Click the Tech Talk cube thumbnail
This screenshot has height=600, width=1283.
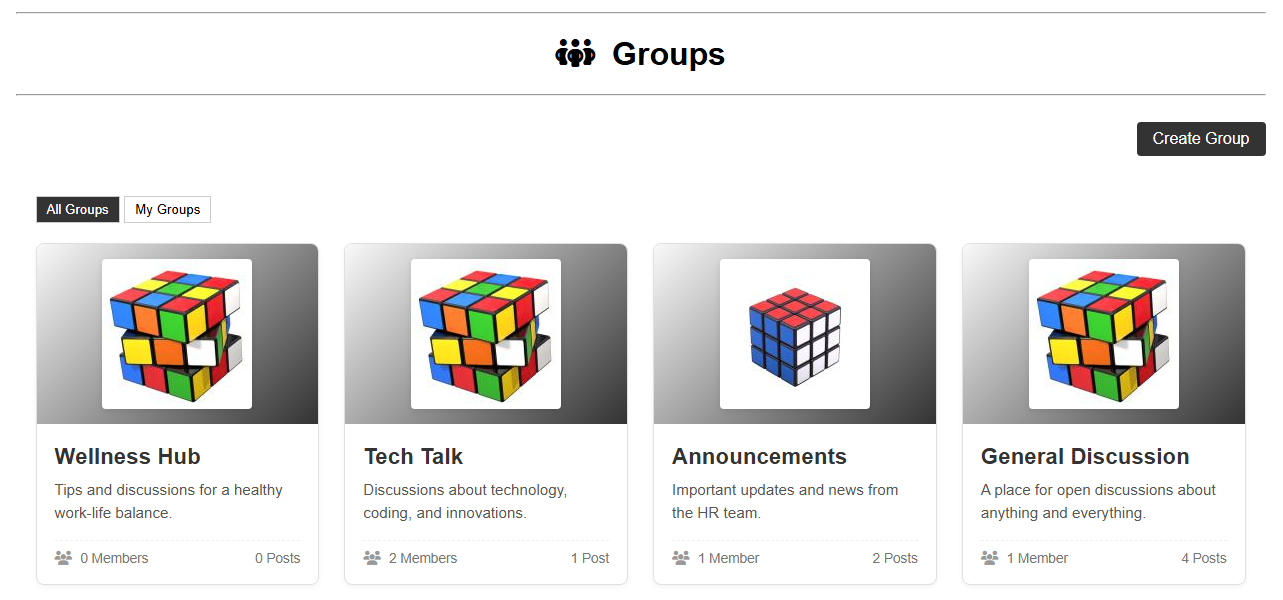(485, 334)
